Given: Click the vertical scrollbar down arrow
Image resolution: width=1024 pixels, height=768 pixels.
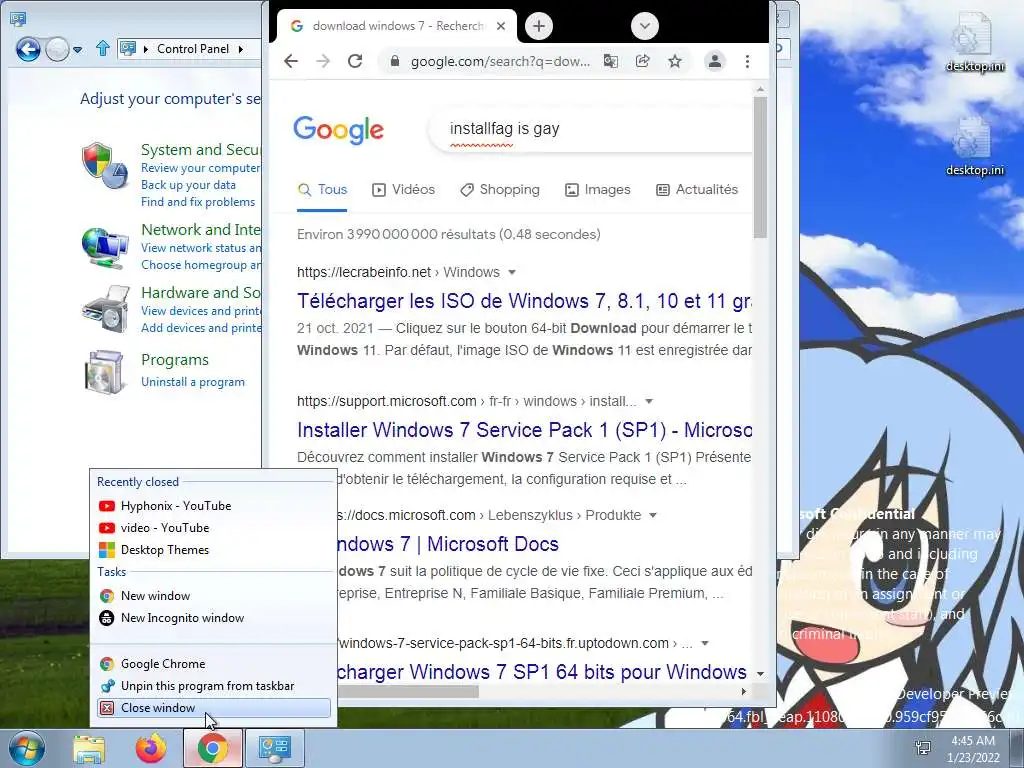Looking at the screenshot, I should click(760, 673).
